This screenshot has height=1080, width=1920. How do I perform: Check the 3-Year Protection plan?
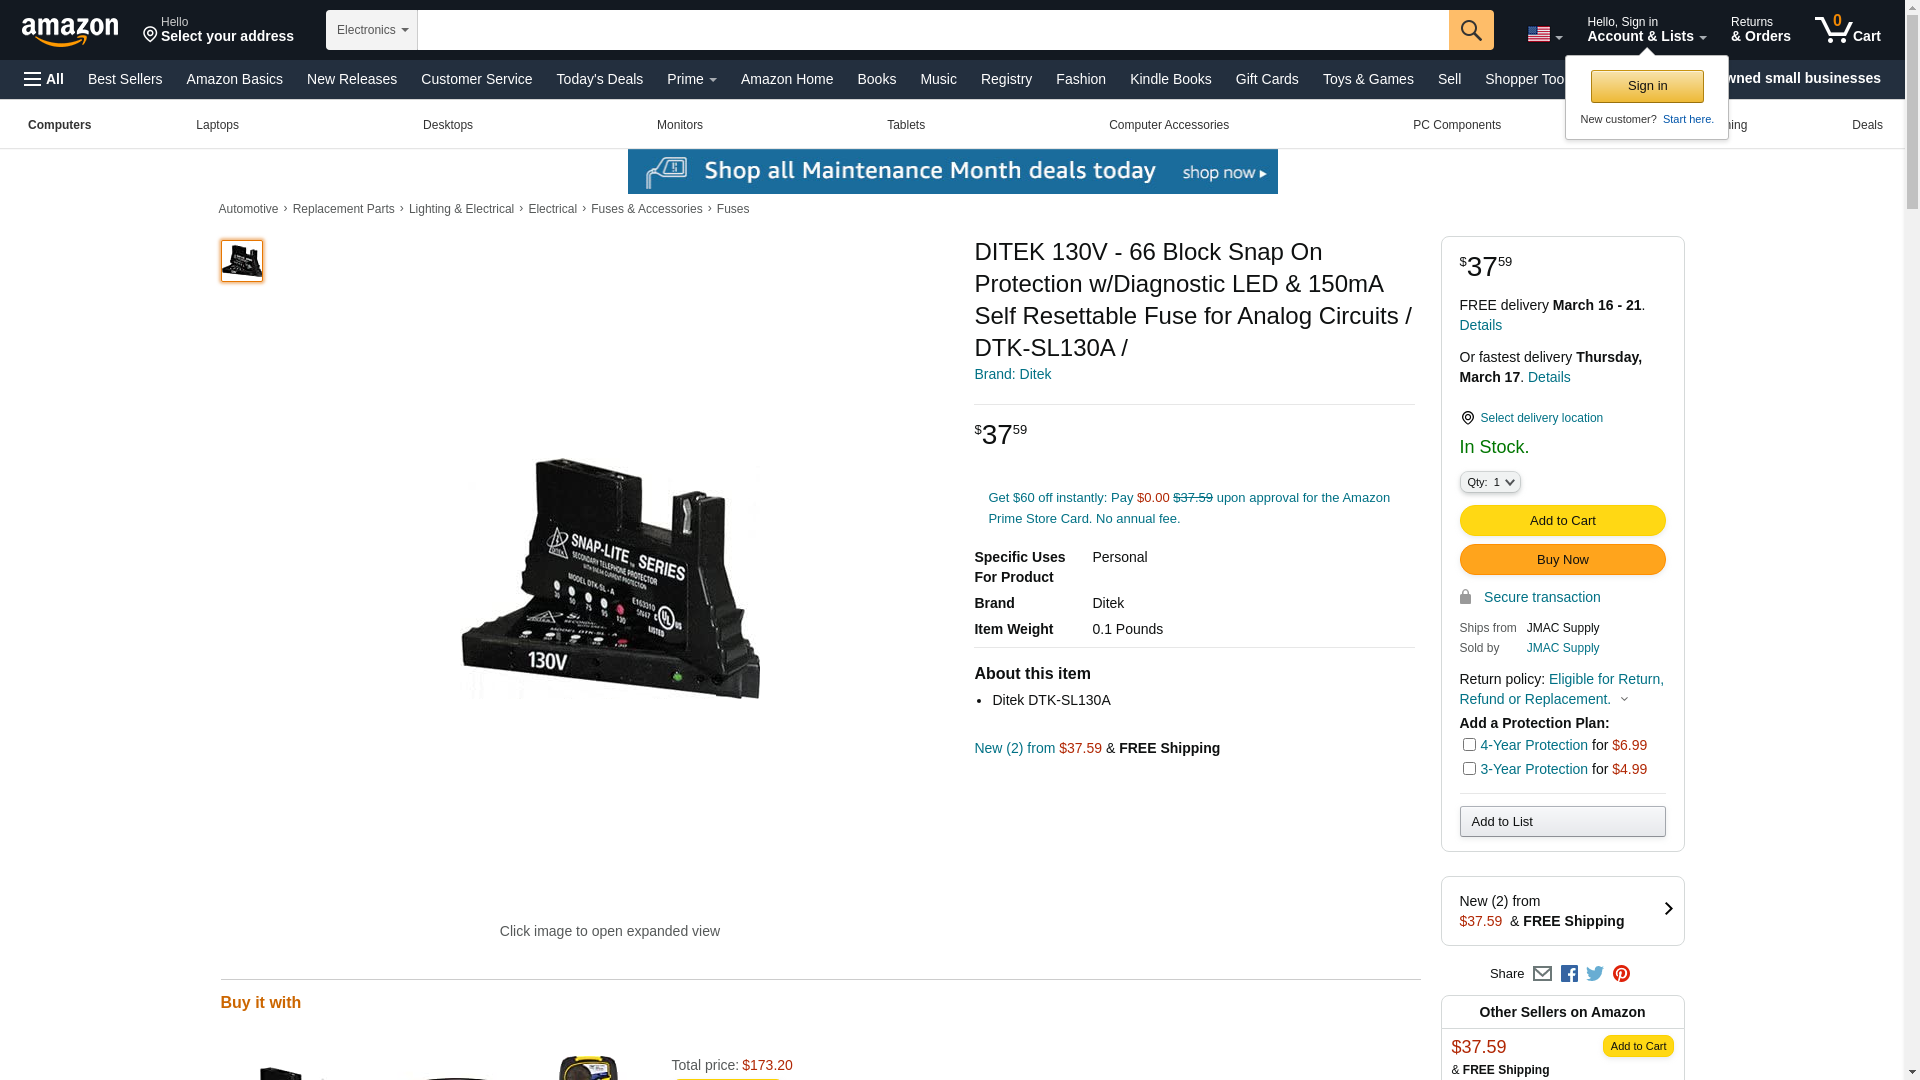click(1469, 769)
